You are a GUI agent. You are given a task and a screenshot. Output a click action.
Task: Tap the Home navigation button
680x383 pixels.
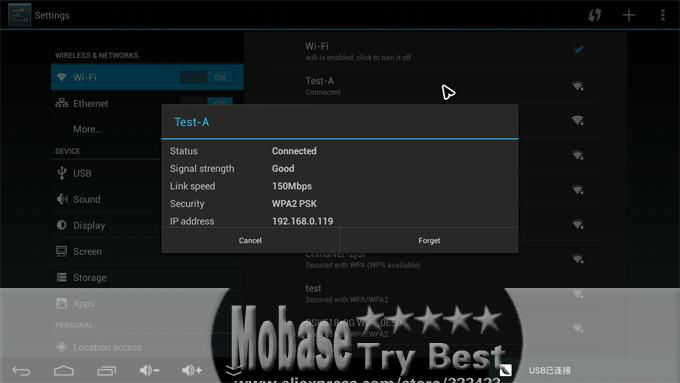coord(64,371)
